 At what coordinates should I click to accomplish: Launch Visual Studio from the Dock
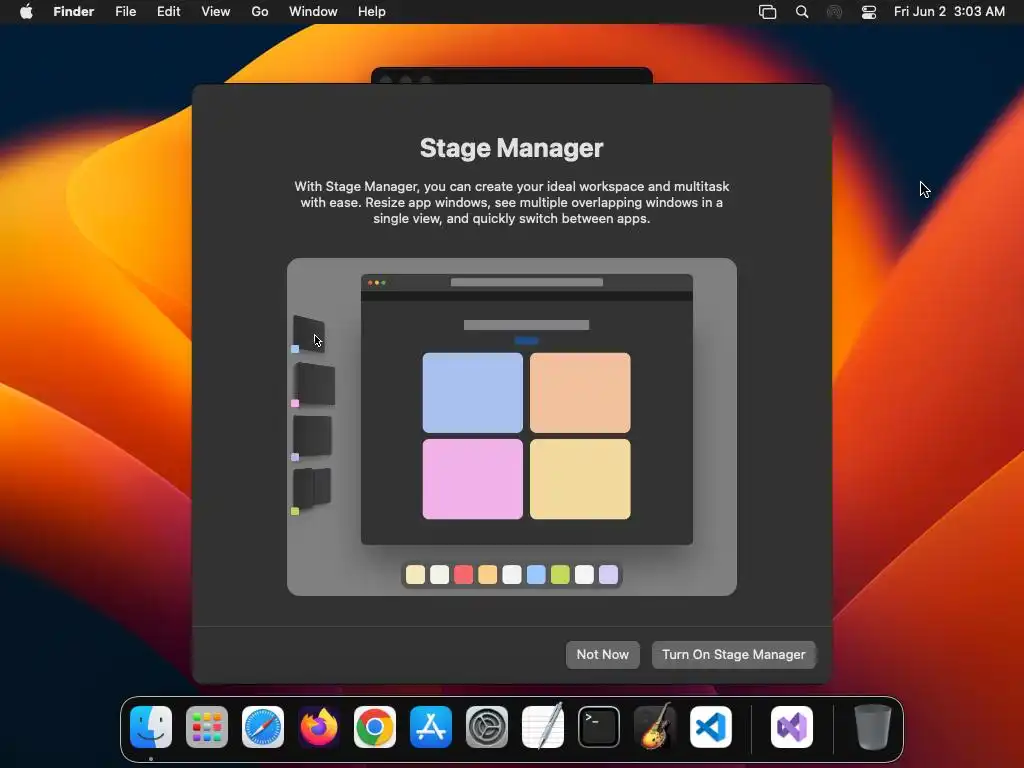click(x=792, y=727)
